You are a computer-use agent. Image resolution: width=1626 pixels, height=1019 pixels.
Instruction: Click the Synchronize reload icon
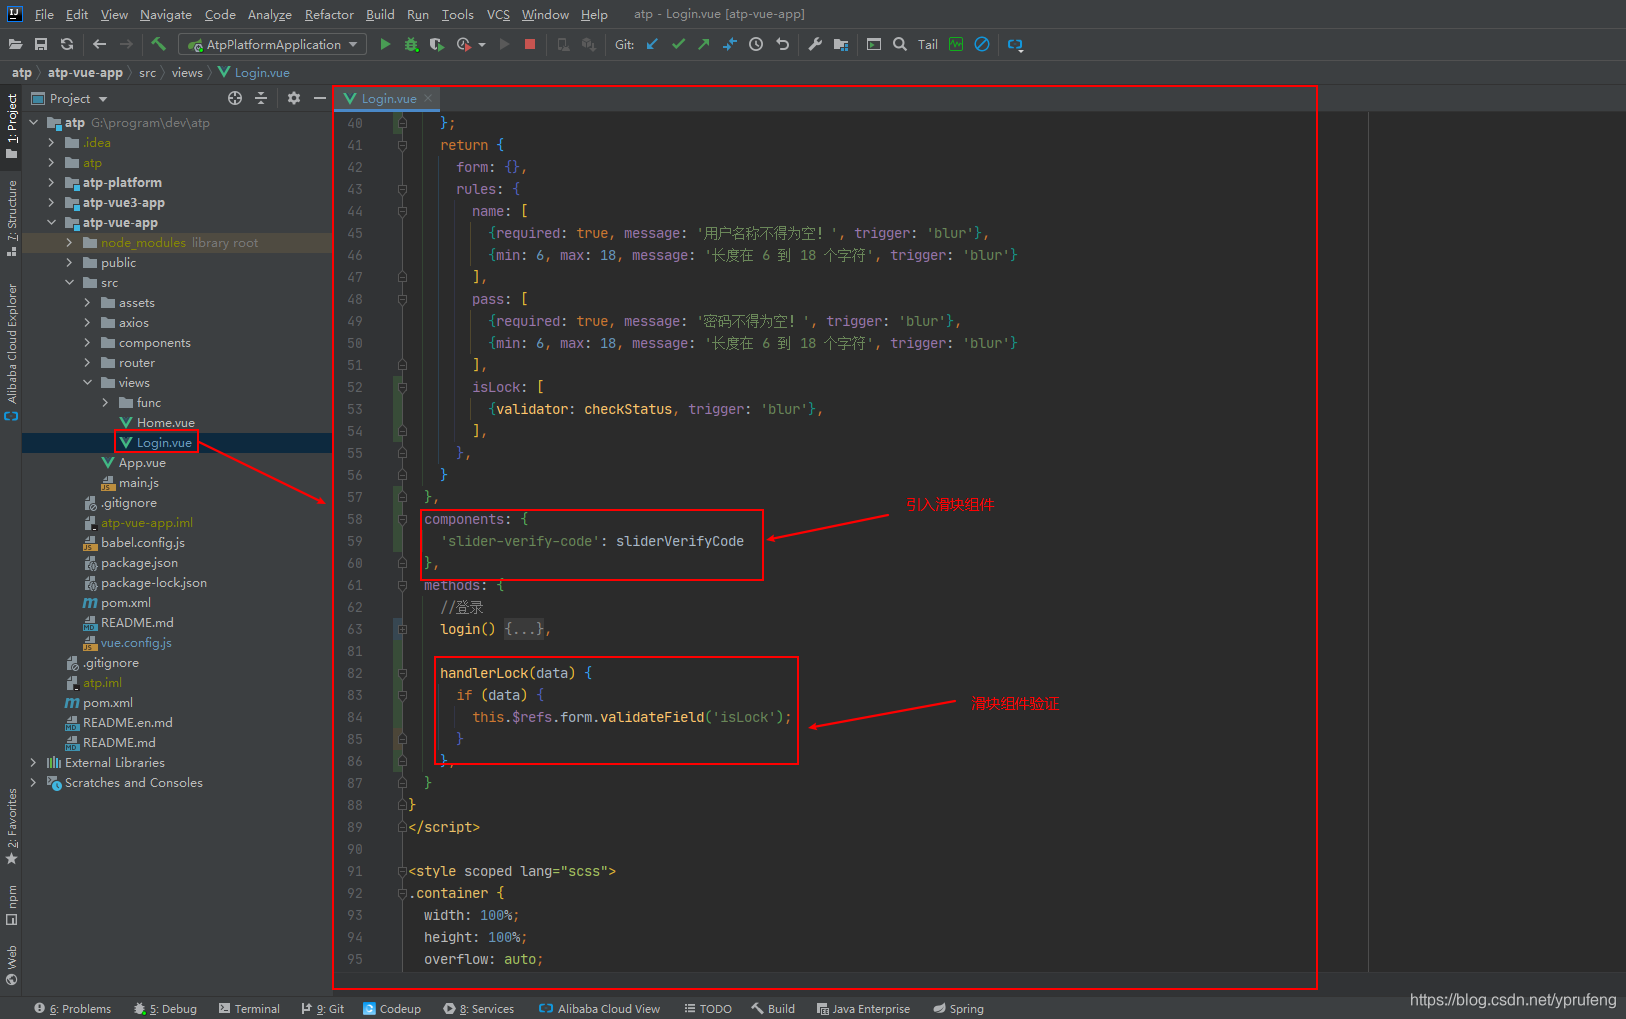pos(67,44)
